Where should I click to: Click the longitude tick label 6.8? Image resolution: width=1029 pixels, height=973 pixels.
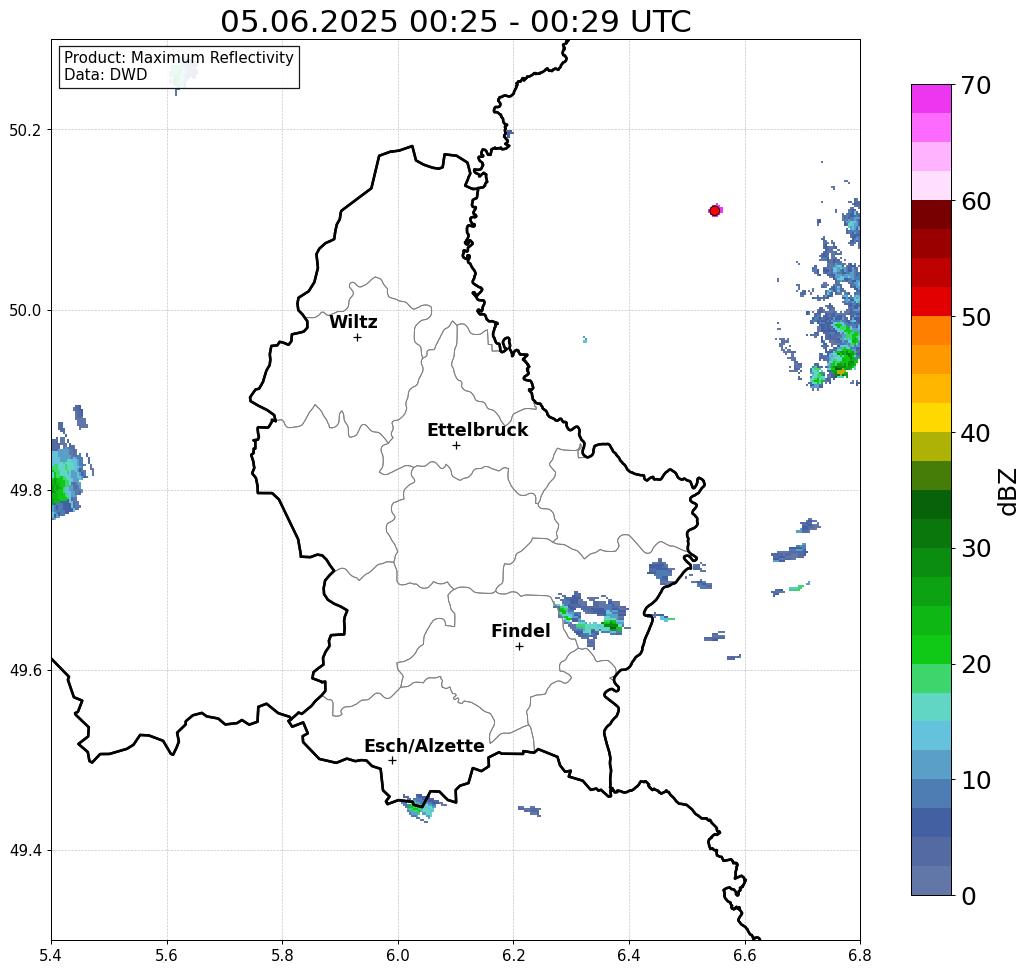click(860, 955)
